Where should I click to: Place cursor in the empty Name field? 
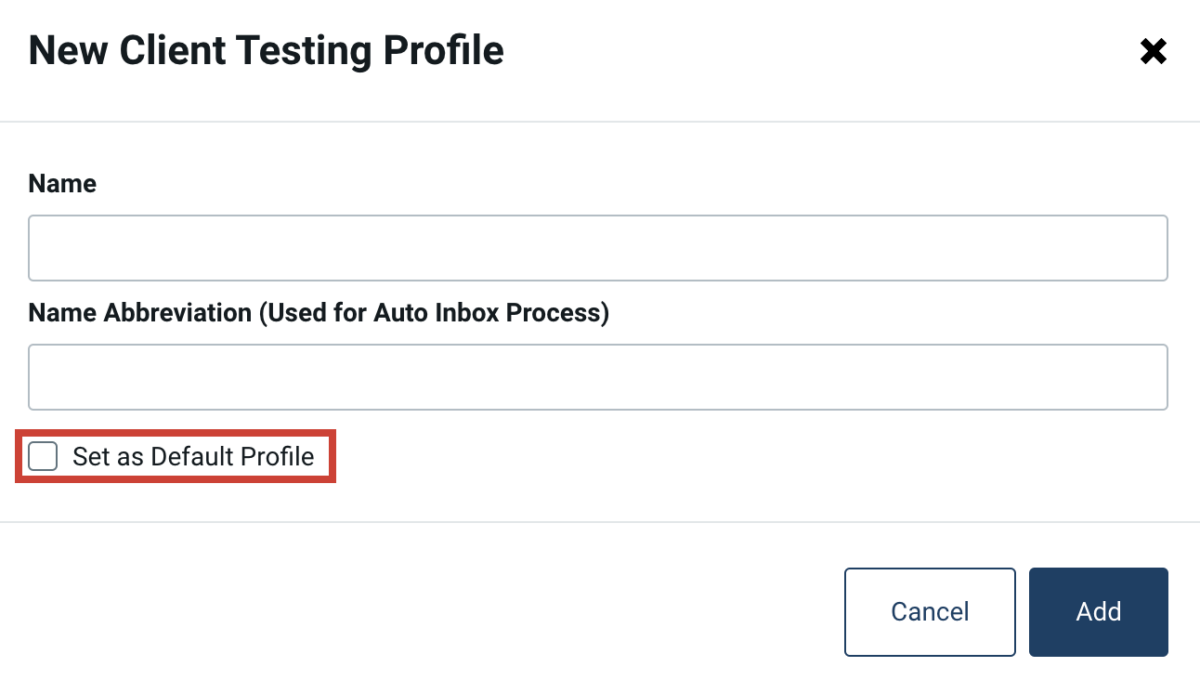pyautogui.click(x=598, y=247)
